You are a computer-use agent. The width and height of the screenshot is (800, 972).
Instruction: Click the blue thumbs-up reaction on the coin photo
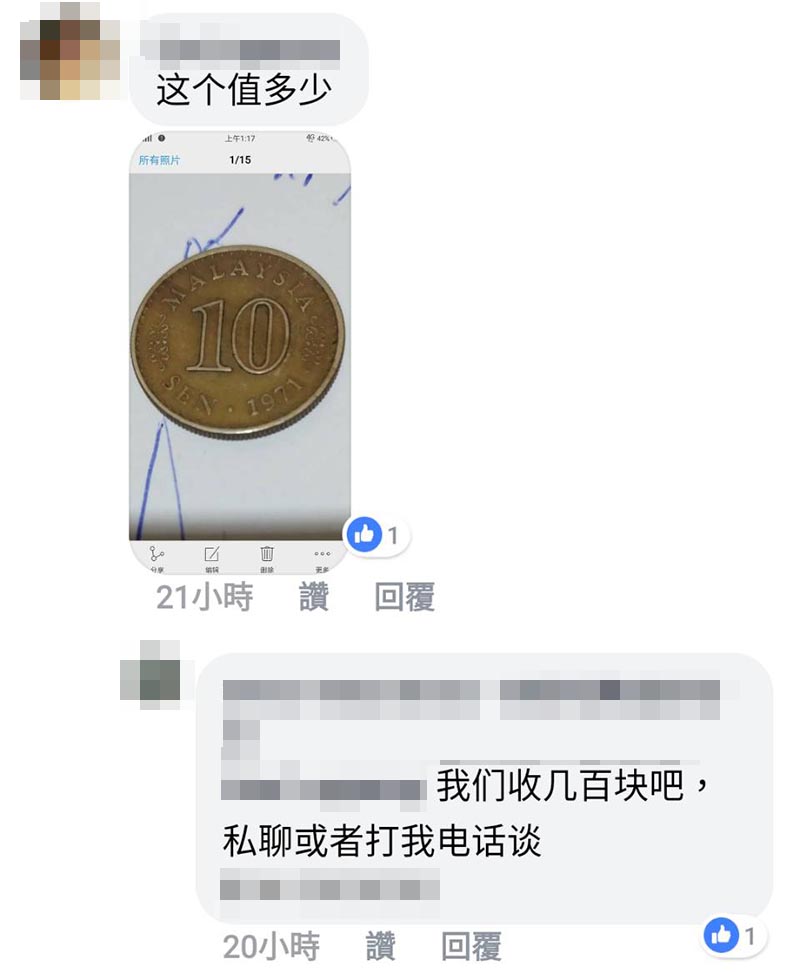tap(364, 534)
